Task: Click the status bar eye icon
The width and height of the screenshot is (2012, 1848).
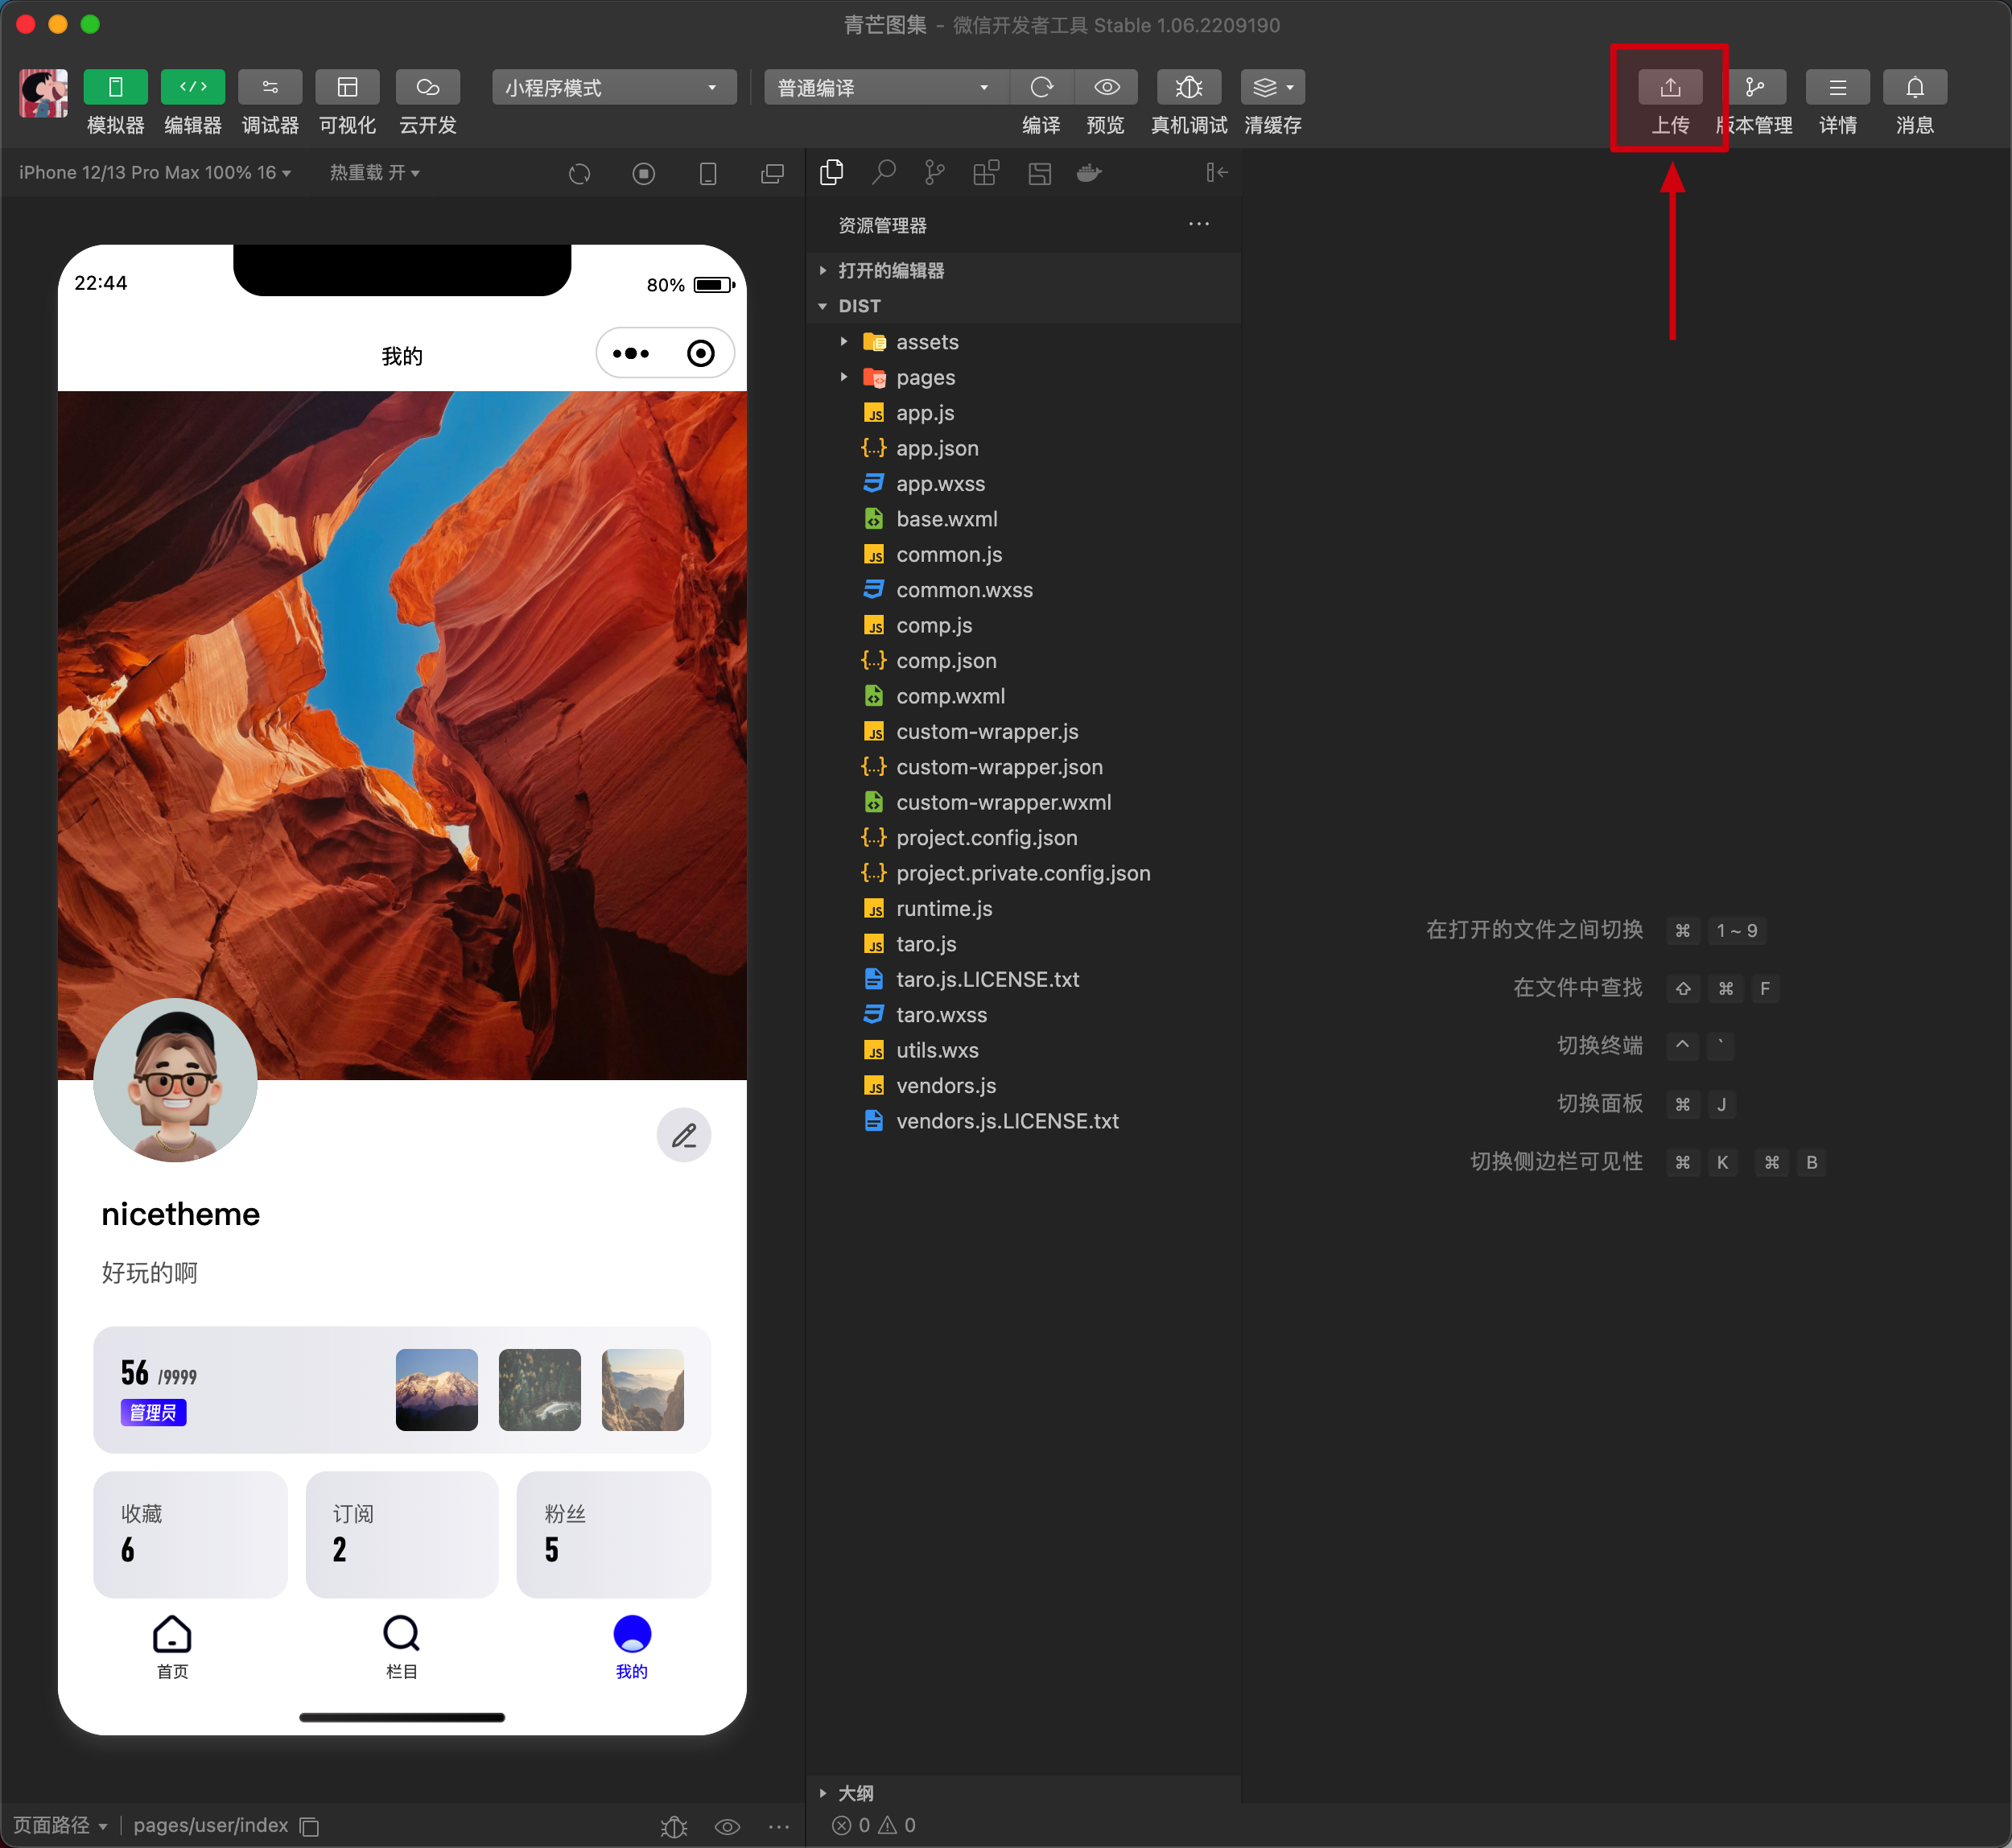Action: 728,1826
